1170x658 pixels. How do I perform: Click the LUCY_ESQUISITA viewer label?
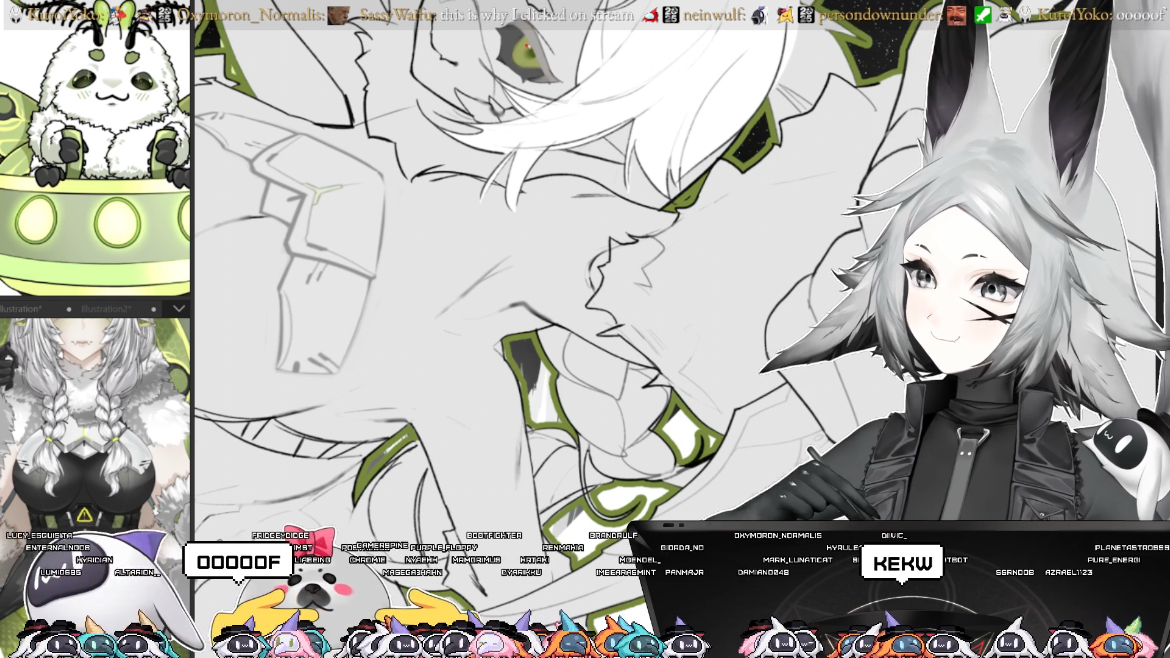[x=40, y=536]
